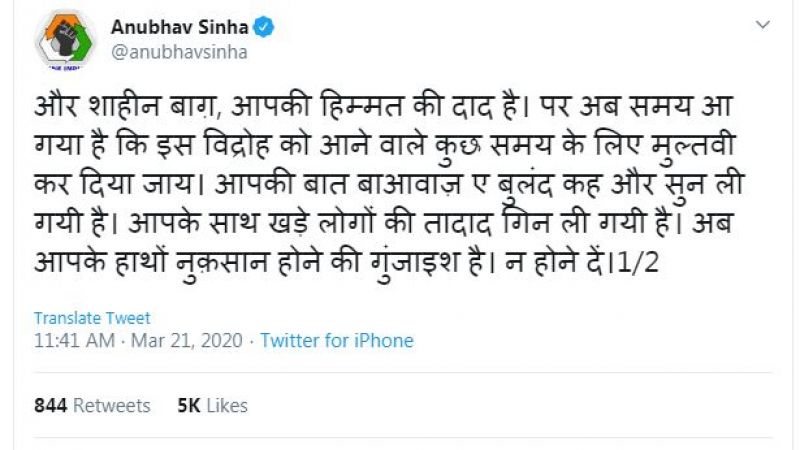The width and height of the screenshot is (800, 450).
Task: Click the 5K likes count number
Action: tap(188, 406)
